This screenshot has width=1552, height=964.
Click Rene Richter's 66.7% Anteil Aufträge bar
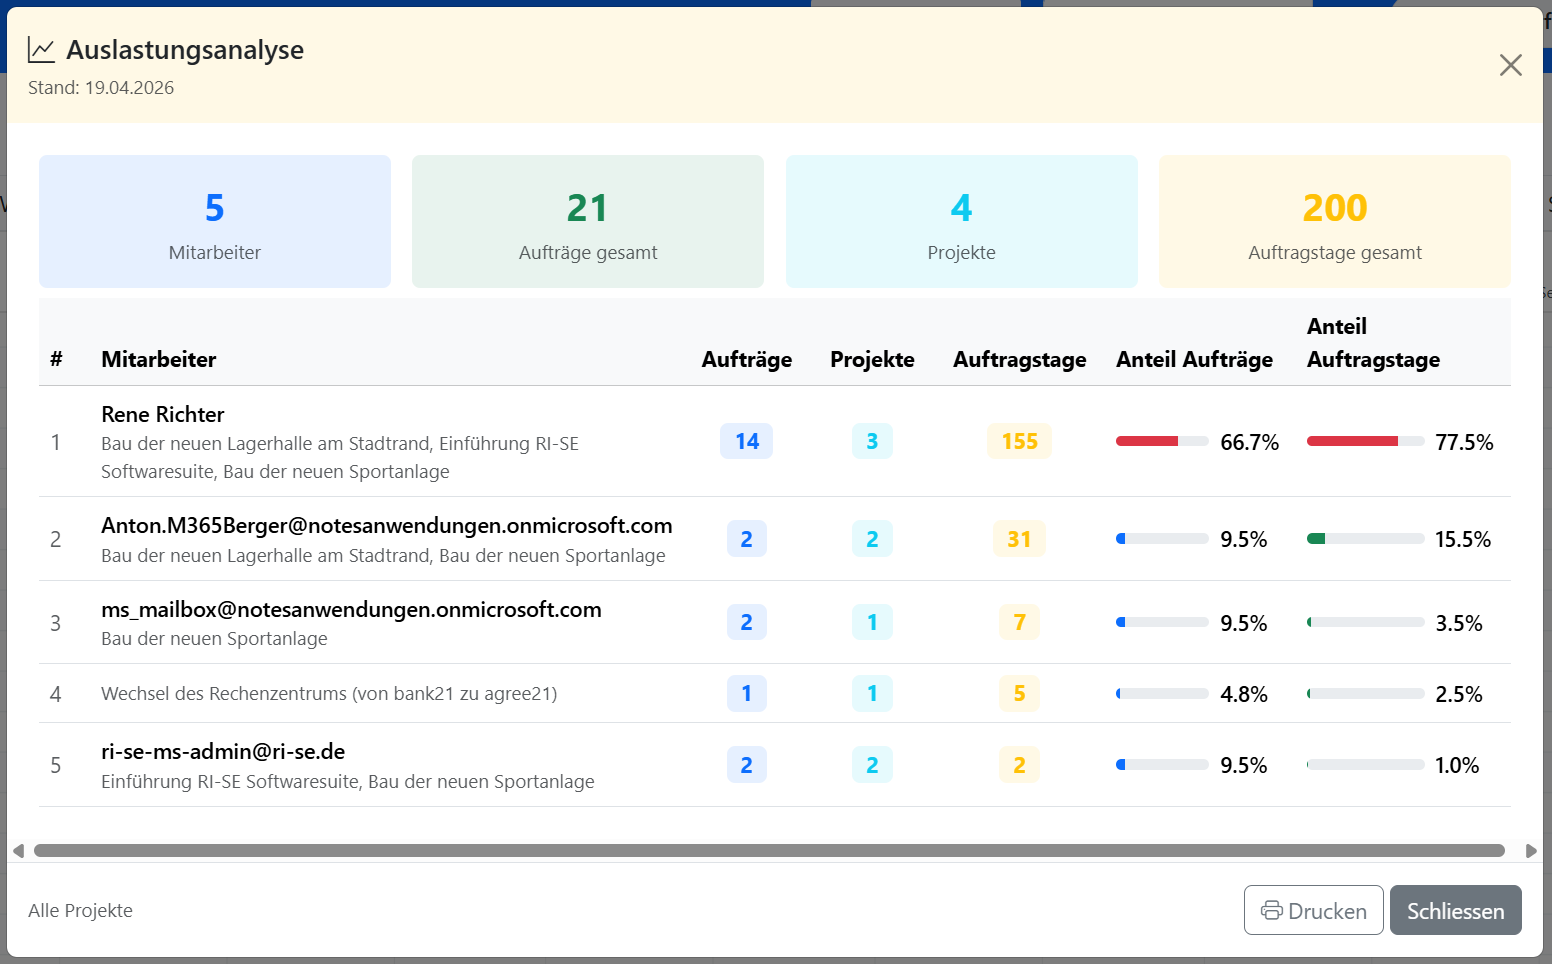pos(1161,441)
